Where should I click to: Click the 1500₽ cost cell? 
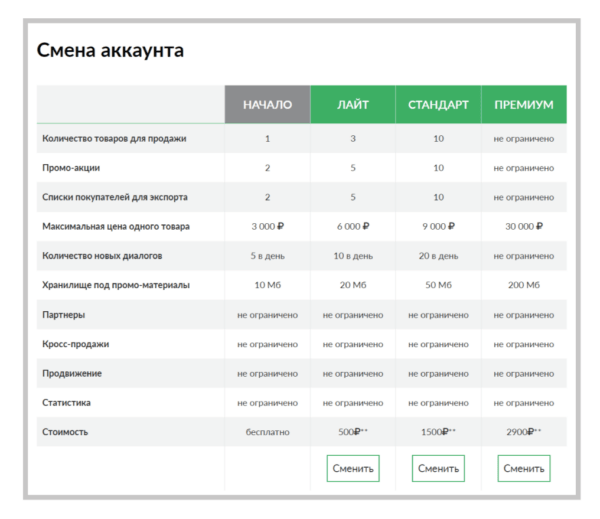point(438,432)
